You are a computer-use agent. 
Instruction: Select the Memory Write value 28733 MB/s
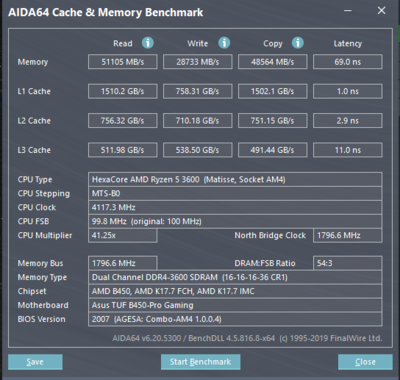click(x=198, y=62)
